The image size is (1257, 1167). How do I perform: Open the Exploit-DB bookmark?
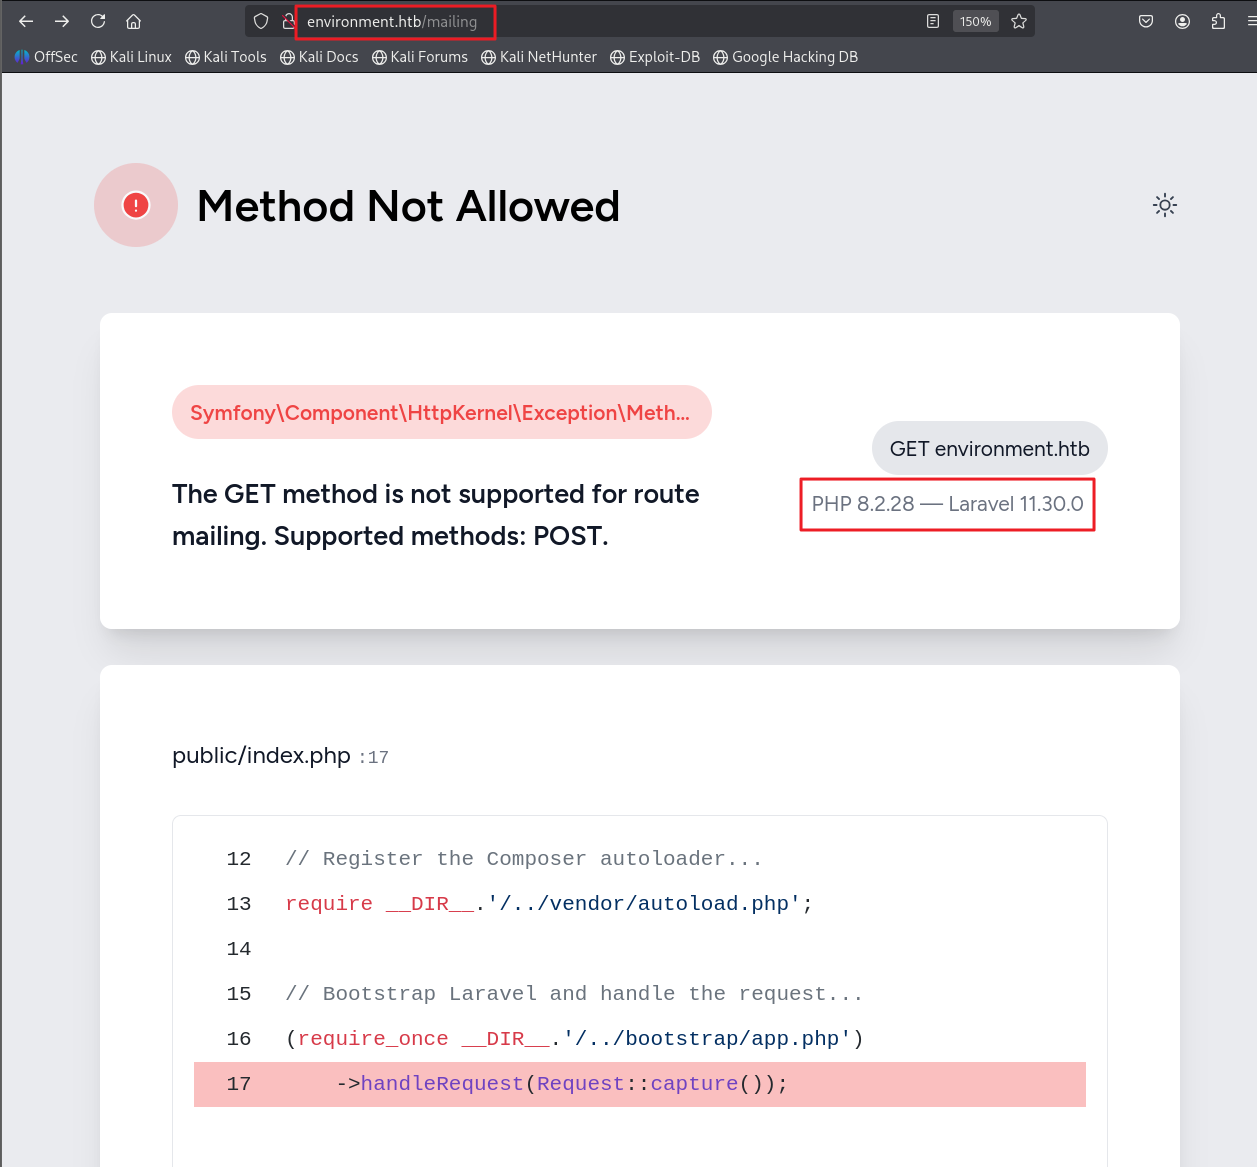(655, 57)
